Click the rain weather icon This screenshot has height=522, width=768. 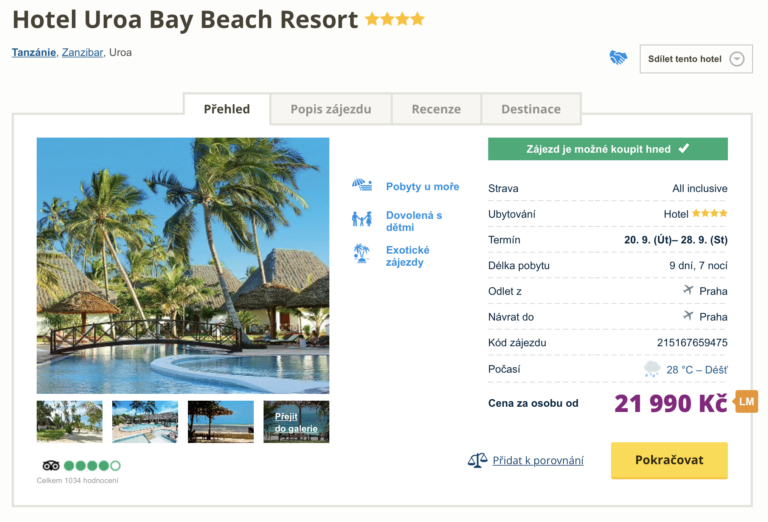pyautogui.click(x=652, y=369)
